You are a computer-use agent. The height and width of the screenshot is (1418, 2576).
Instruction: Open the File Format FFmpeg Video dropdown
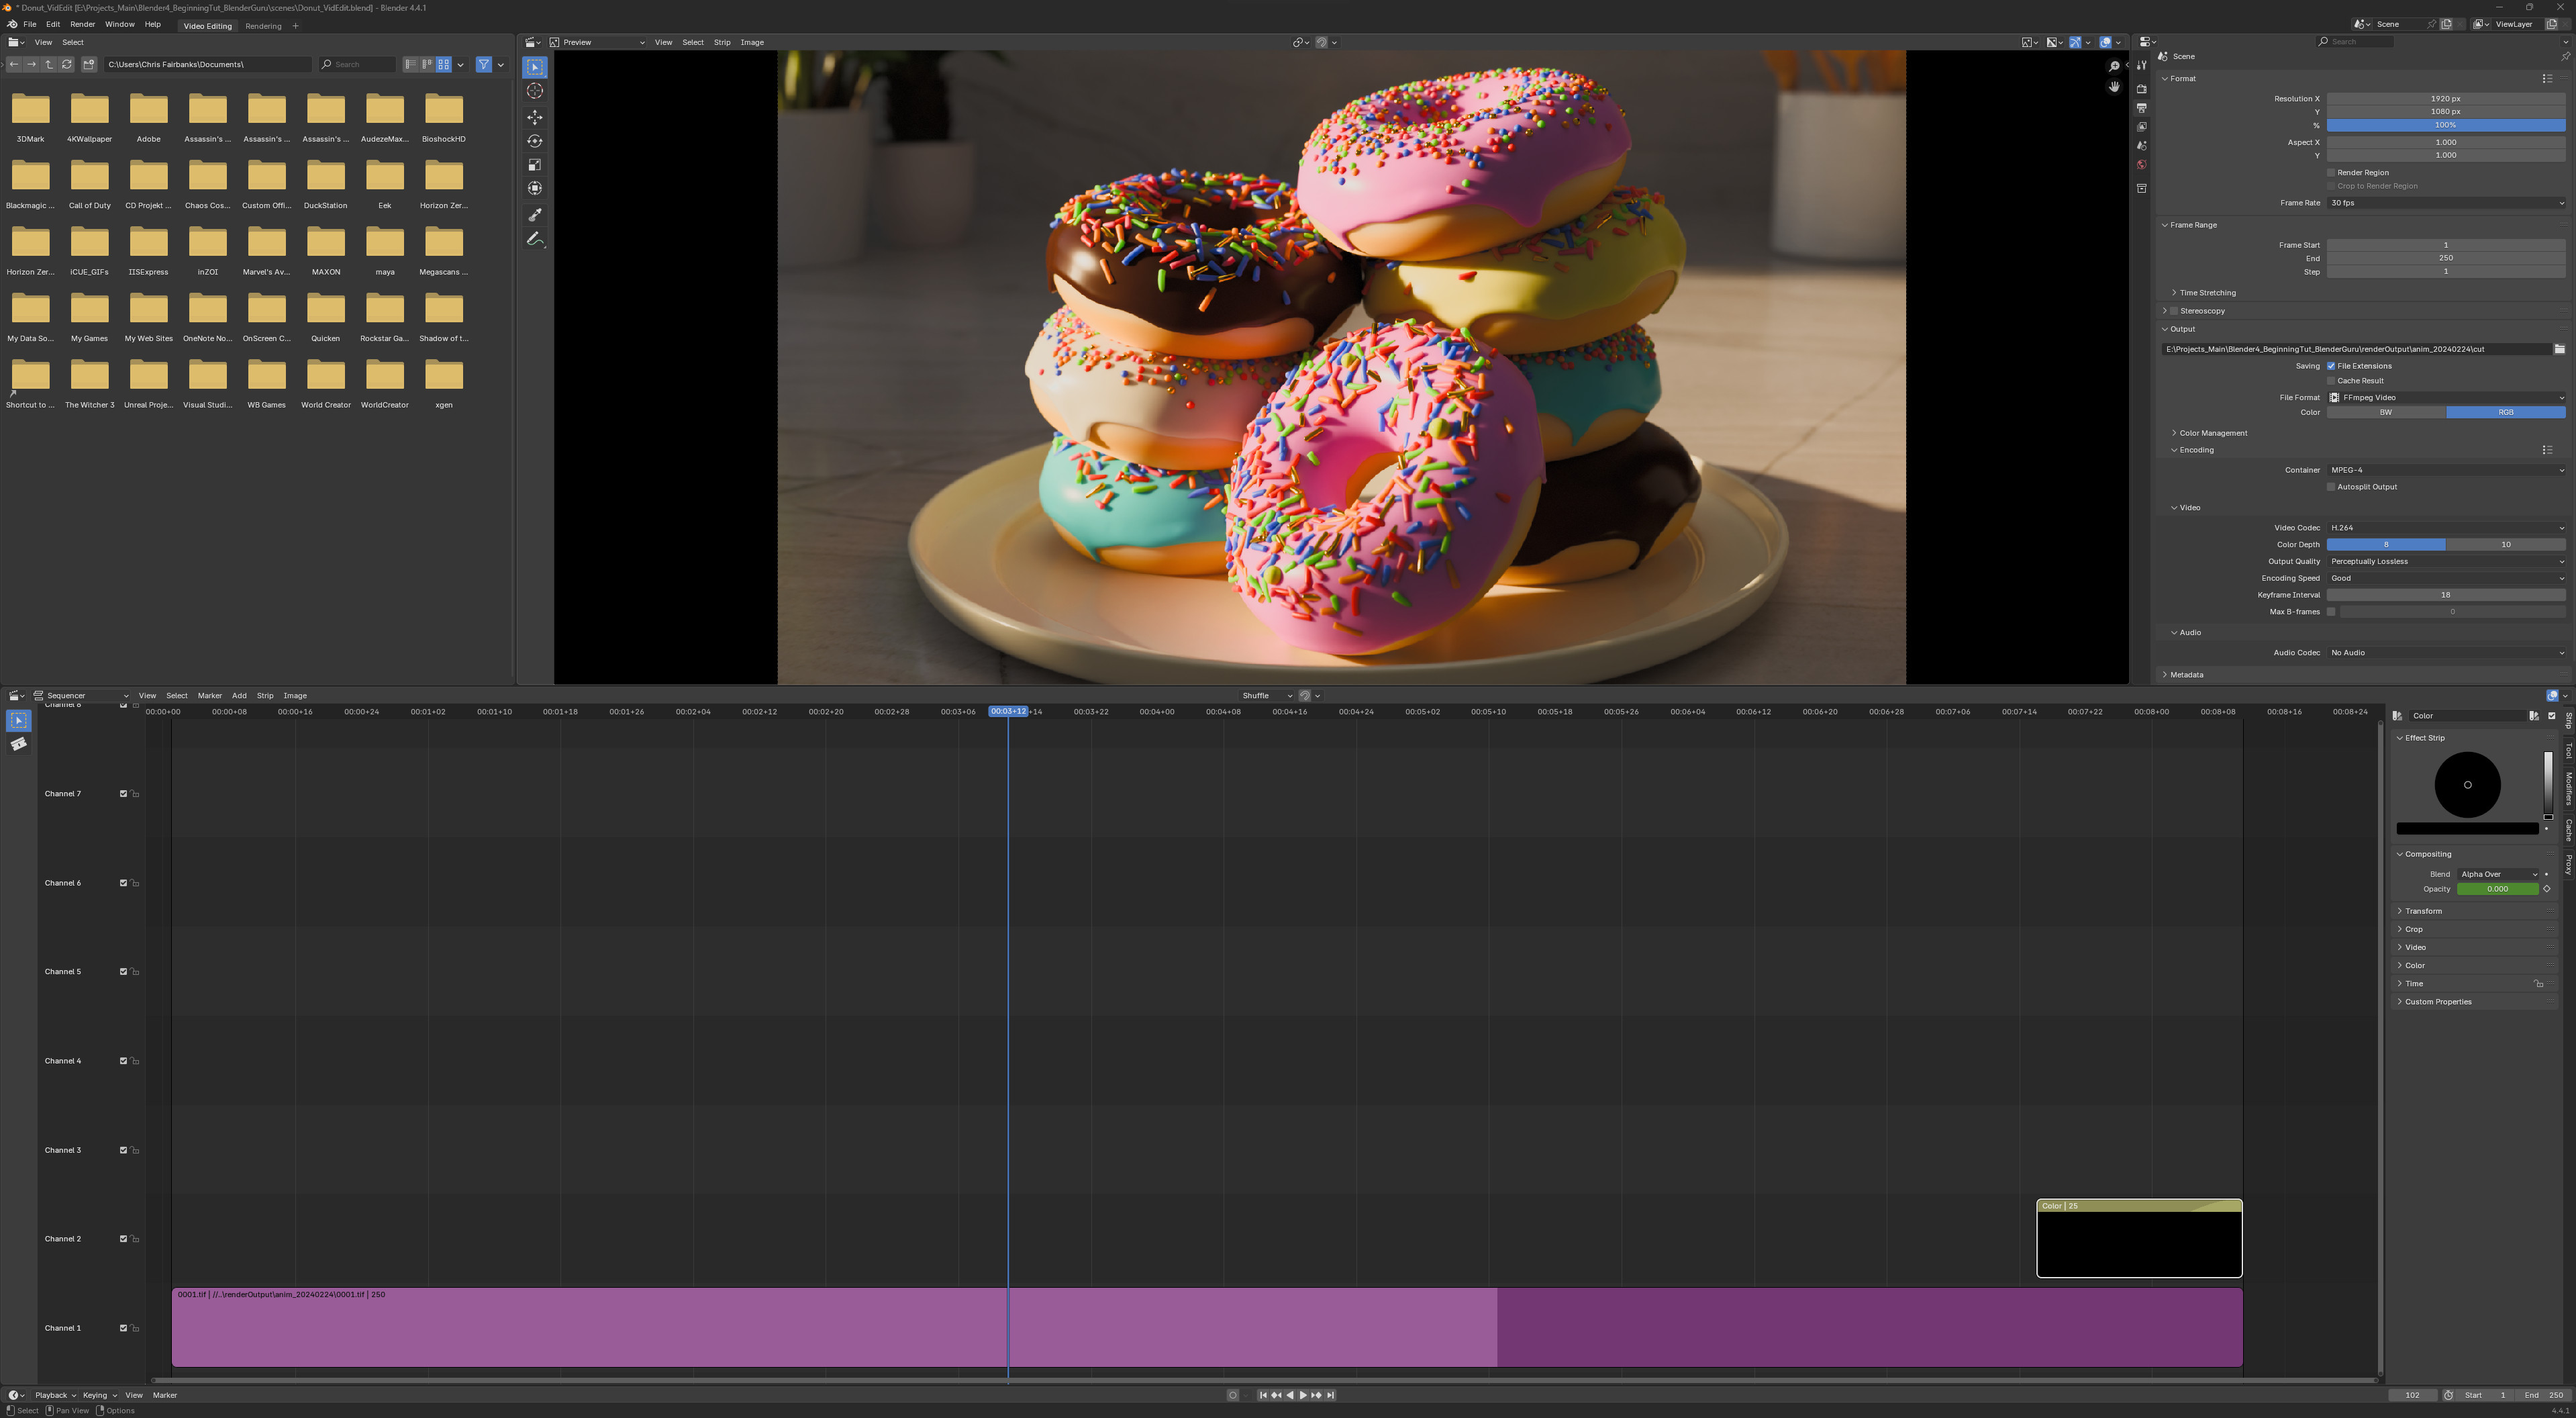[x=2446, y=398]
